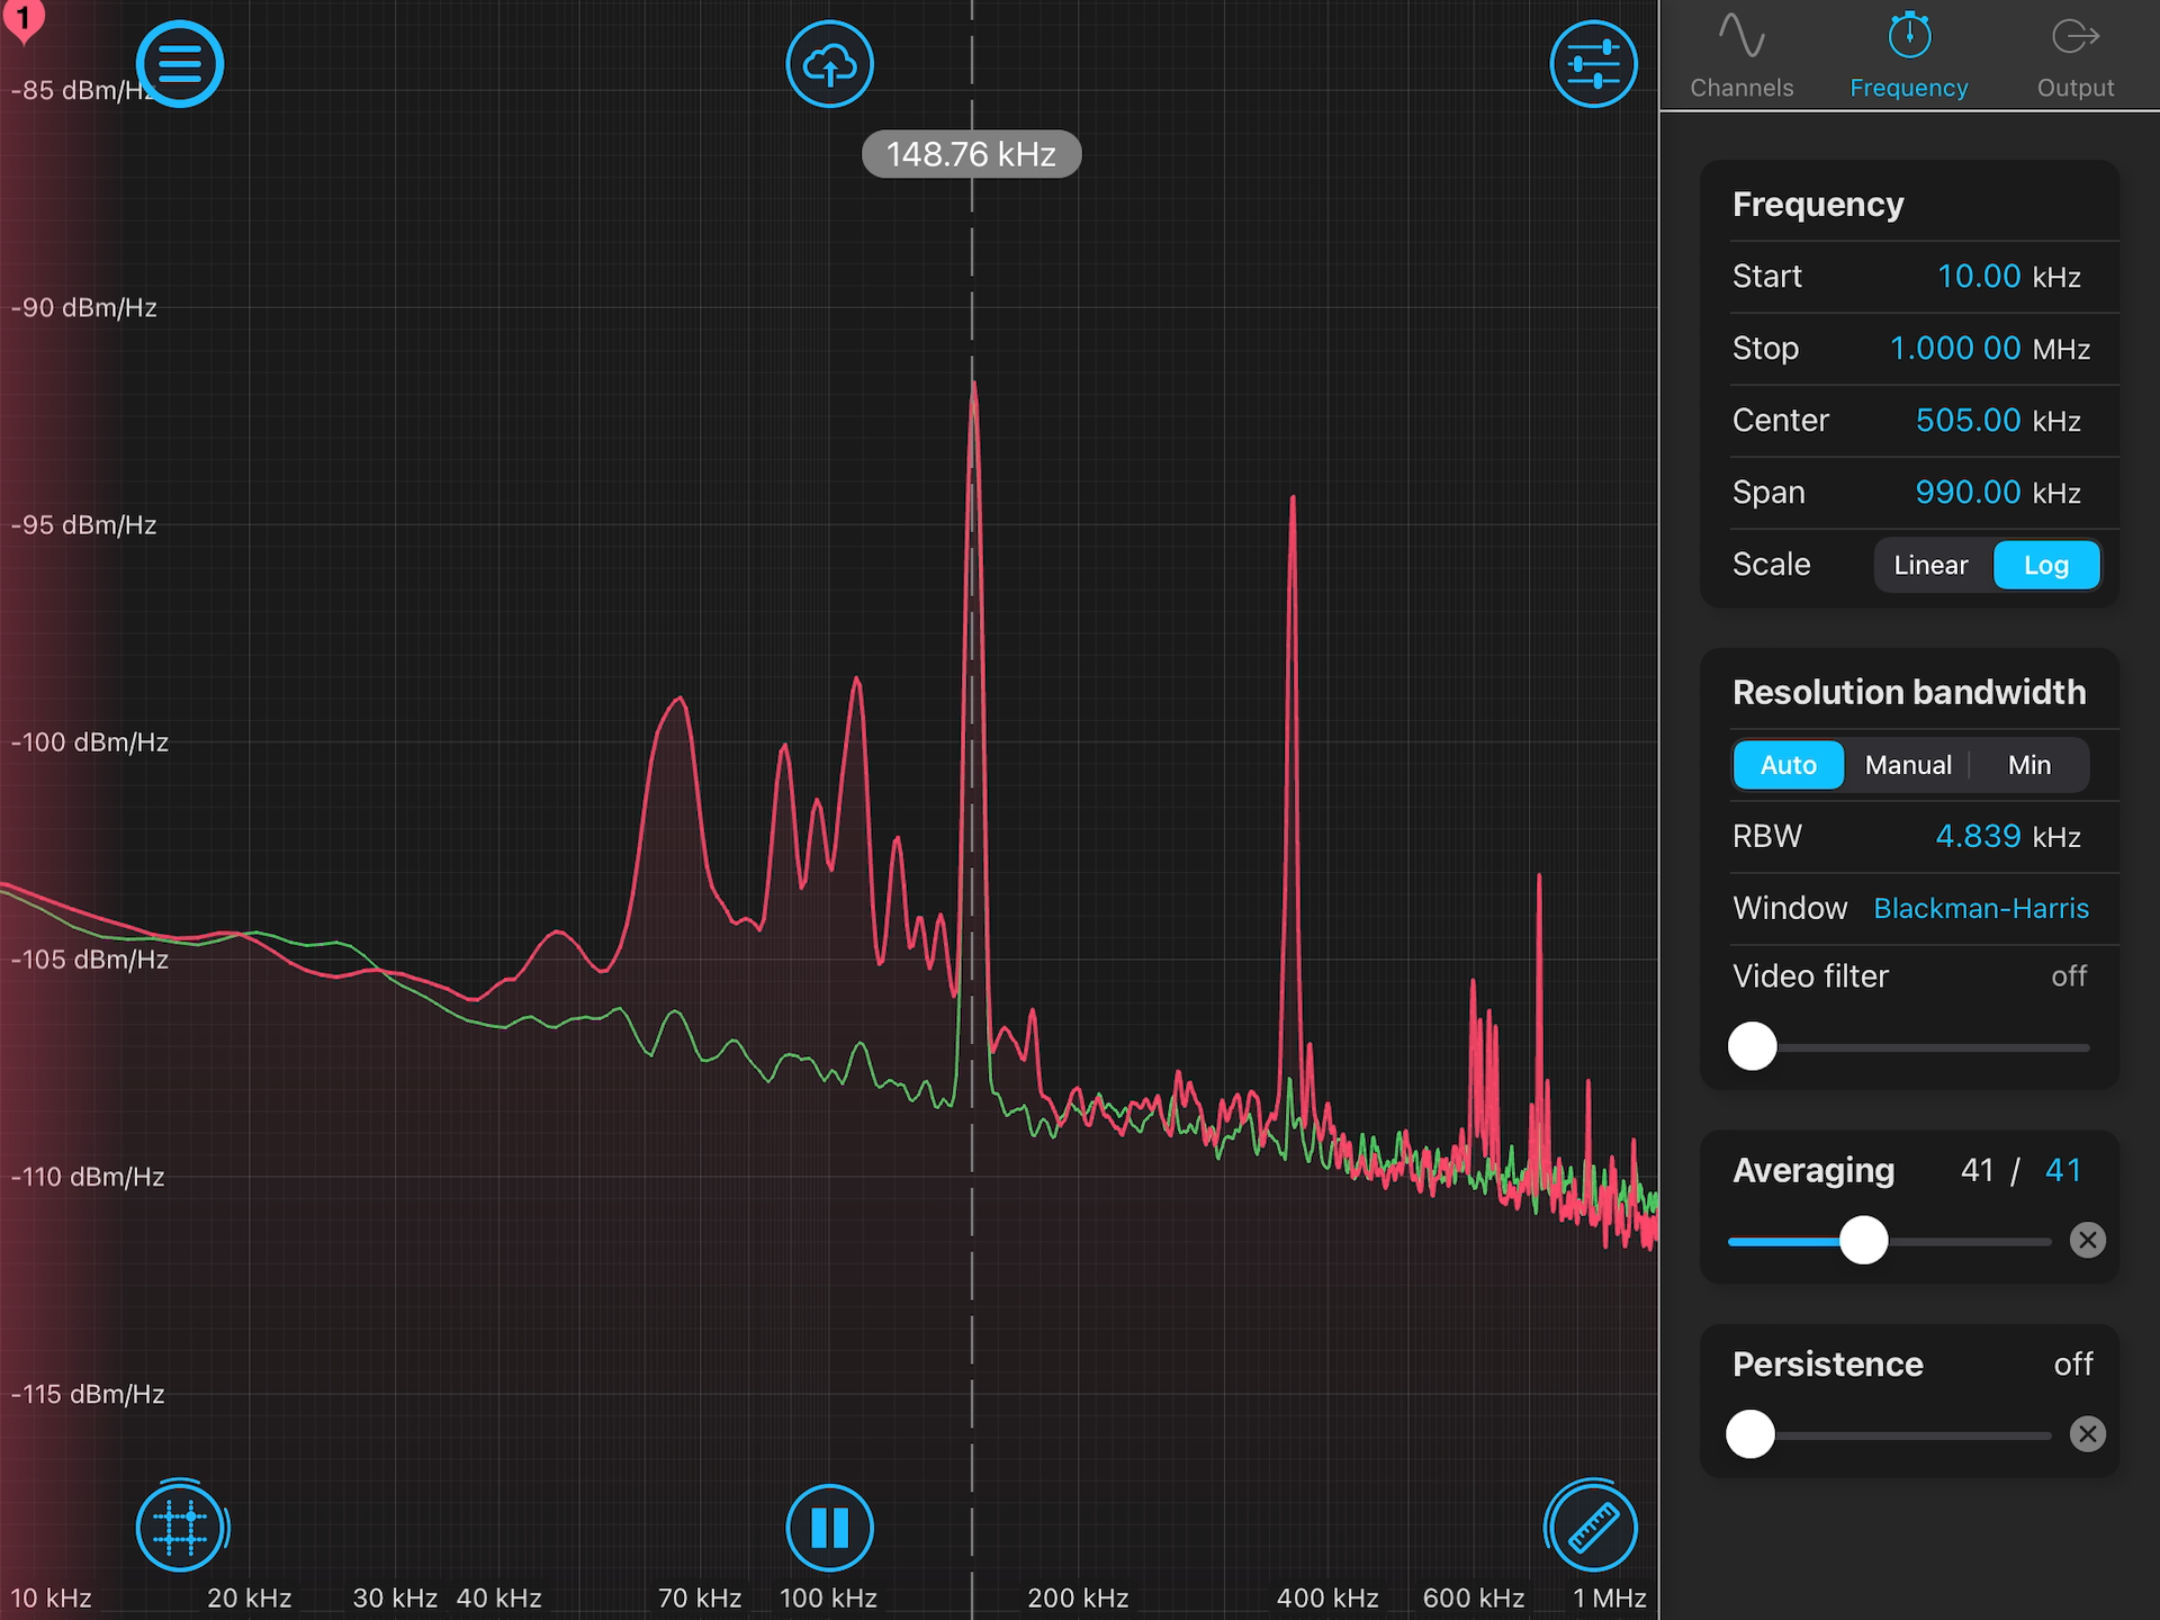Image resolution: width=2160 pixels, height=1620 pixels.
Task: Switch to the Channels tab
Action: 1741,58
